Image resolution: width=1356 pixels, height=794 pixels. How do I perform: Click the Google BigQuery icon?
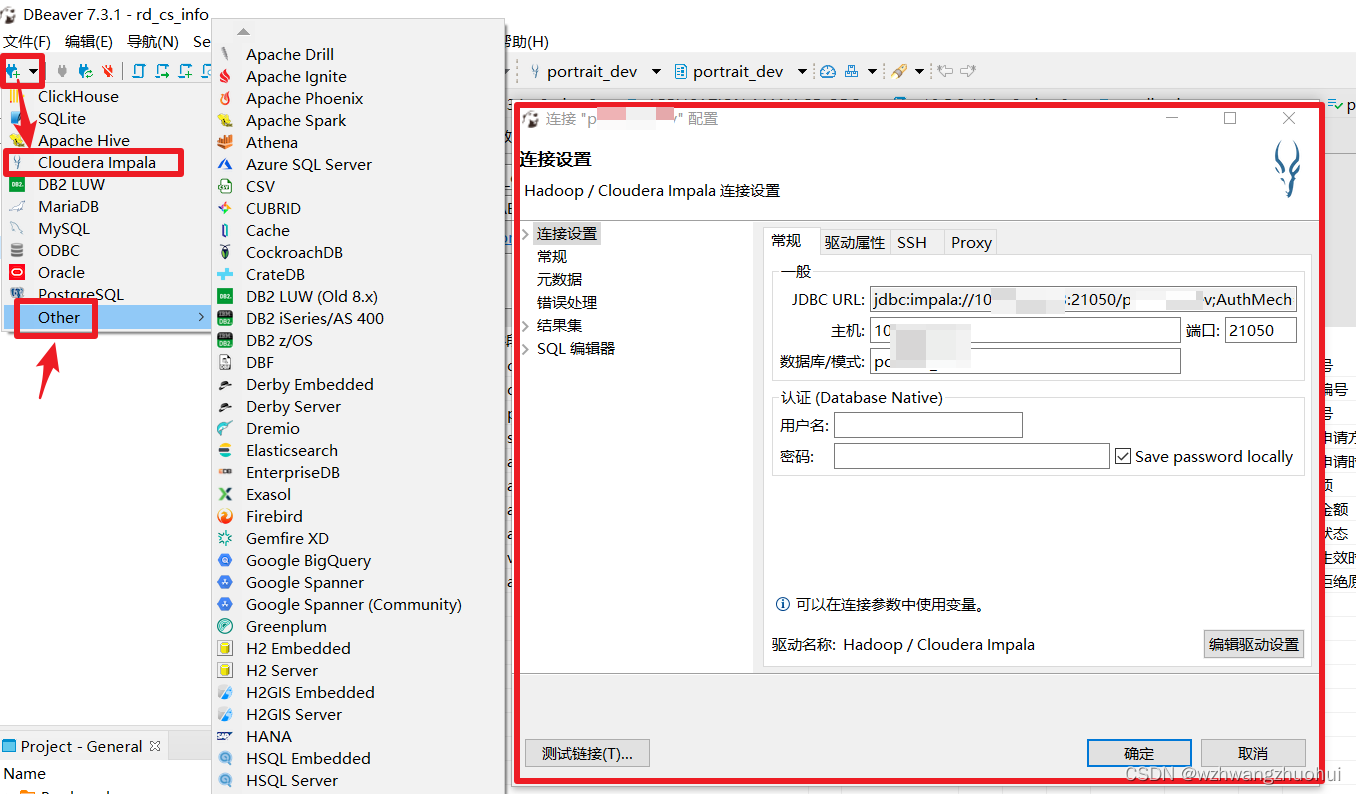tap(226, 560)
